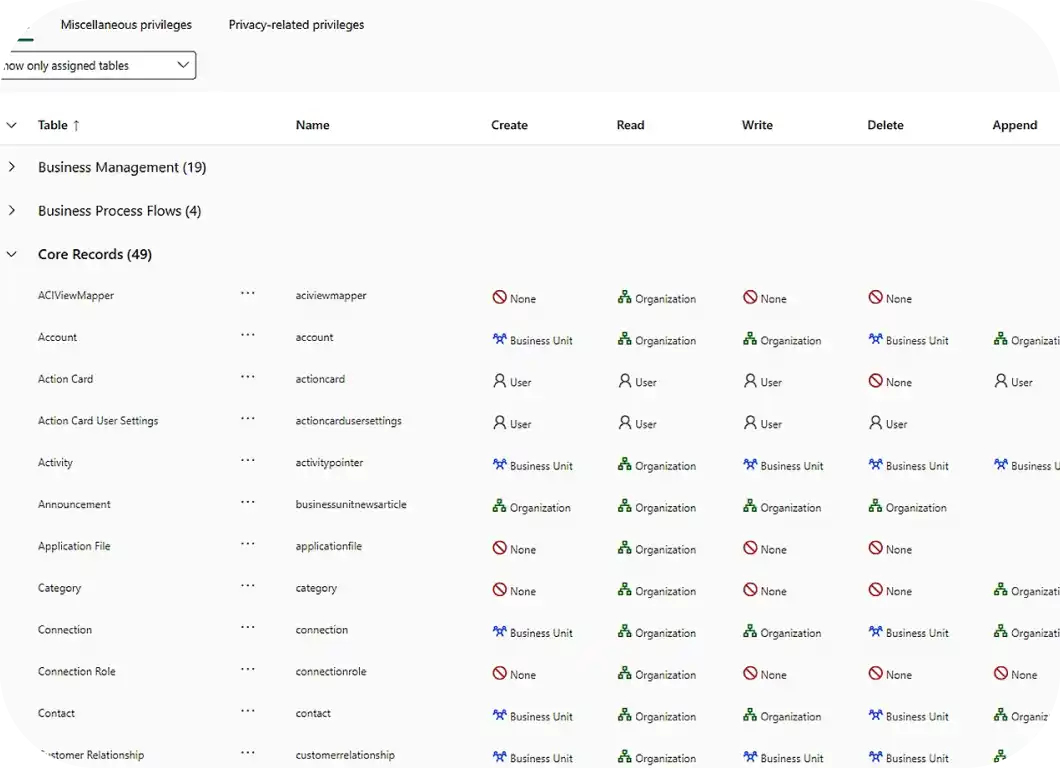Click the Activity Write Business Unit icon

pos(750,465)
